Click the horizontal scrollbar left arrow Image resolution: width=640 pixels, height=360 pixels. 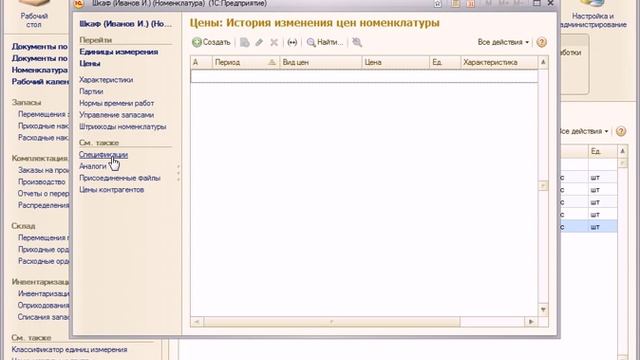pos(196,322)
